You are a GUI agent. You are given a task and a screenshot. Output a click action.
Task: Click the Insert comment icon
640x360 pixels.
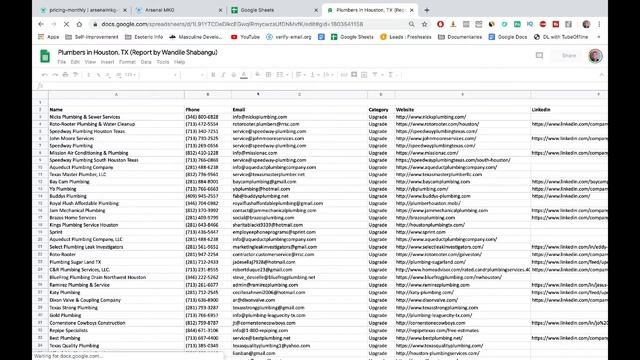[354, 75]
